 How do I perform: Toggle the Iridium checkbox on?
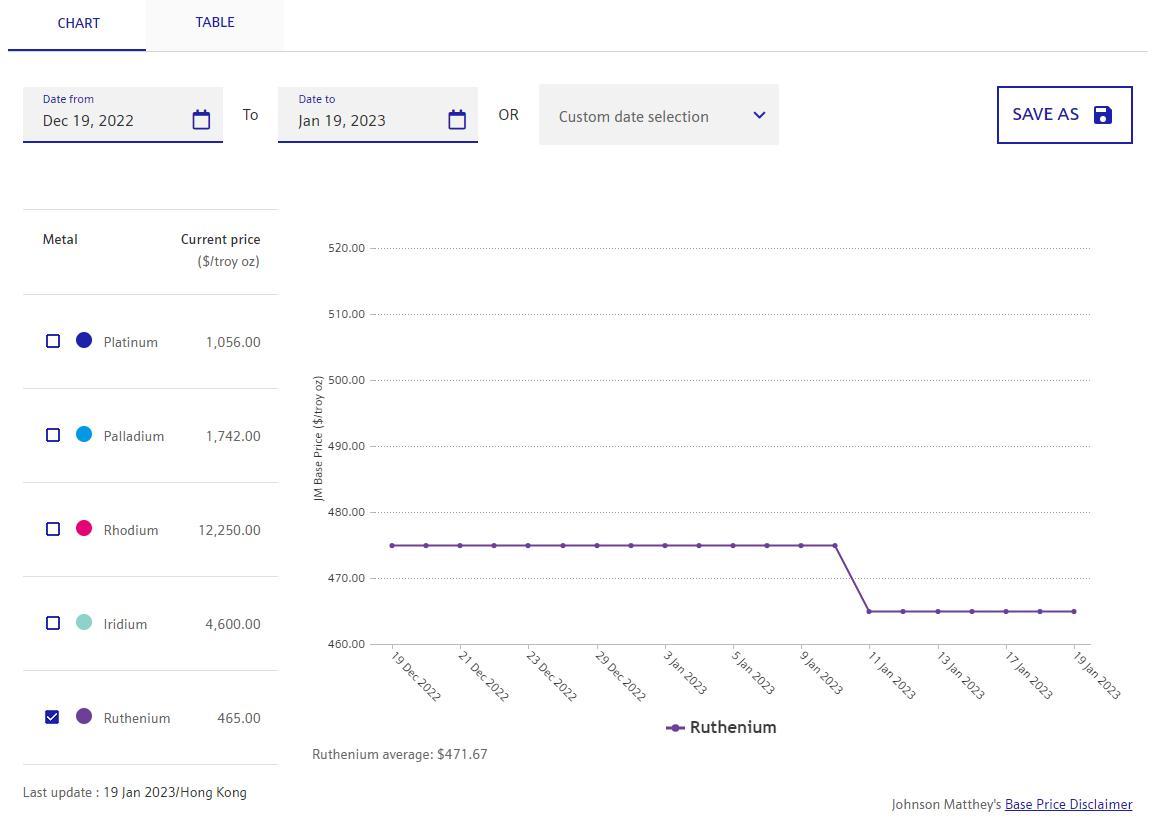[x=53, y=623]
